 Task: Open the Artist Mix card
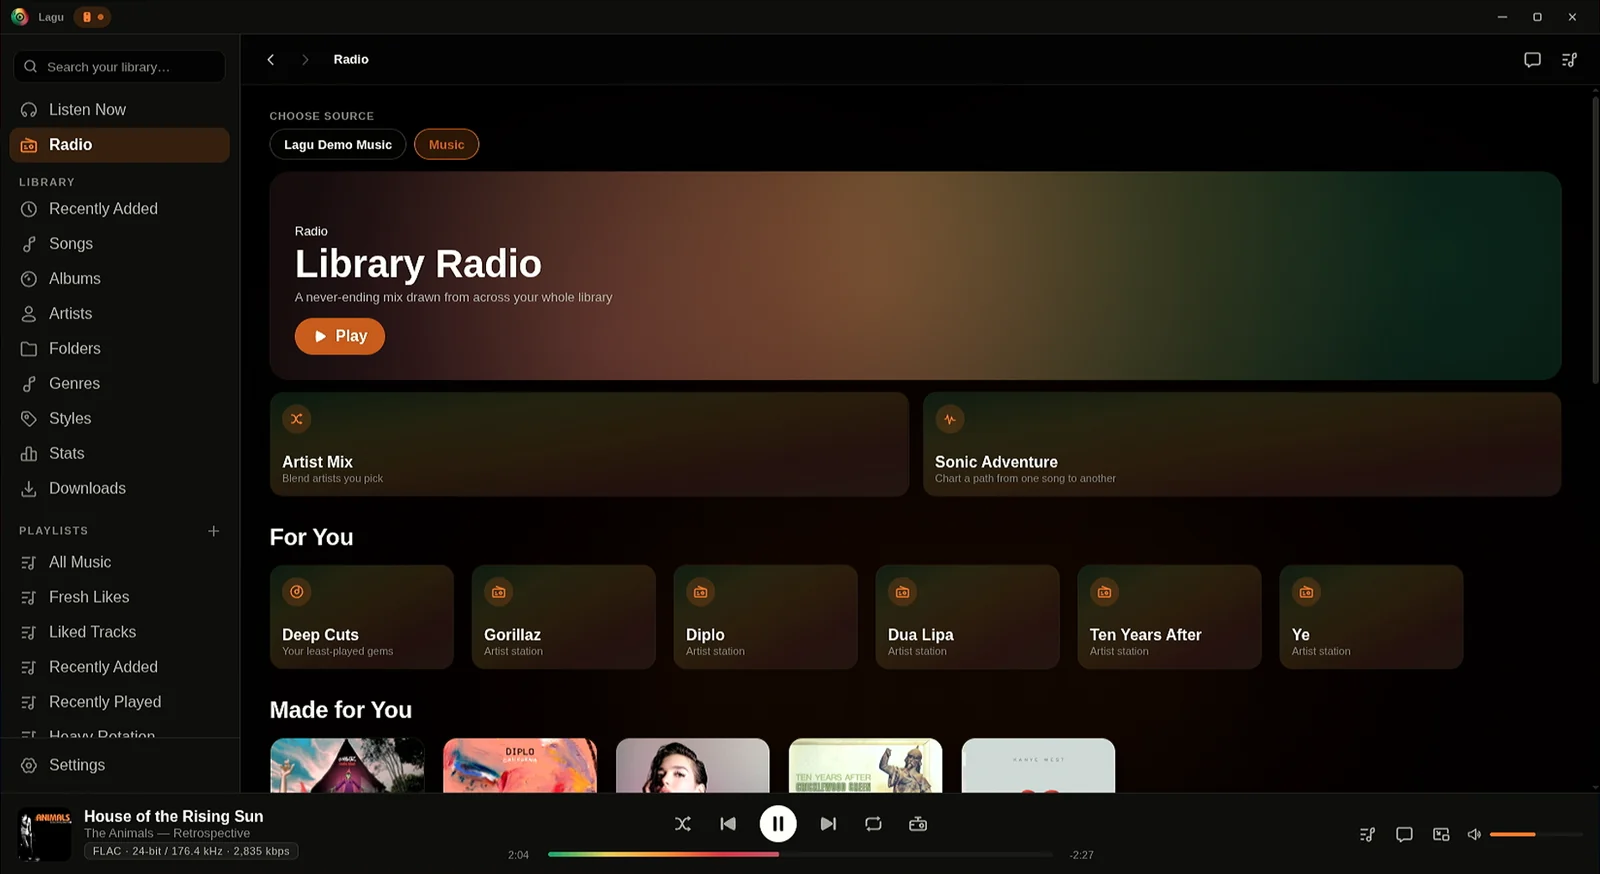pos(589,444)
